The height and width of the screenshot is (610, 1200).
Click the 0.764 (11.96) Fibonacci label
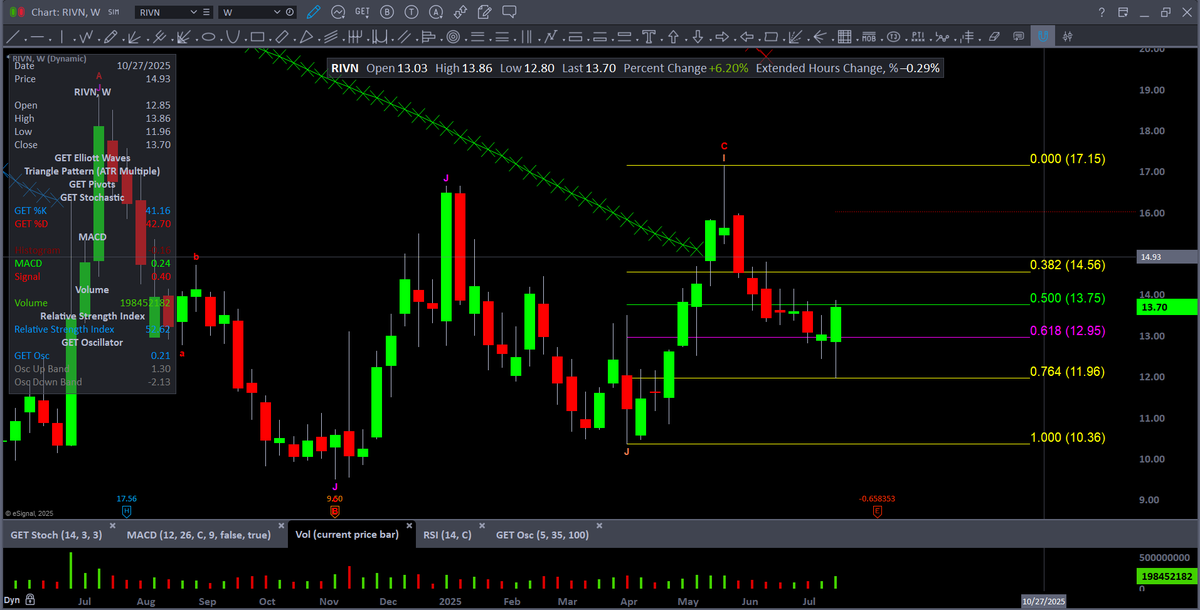point(1067,372)
